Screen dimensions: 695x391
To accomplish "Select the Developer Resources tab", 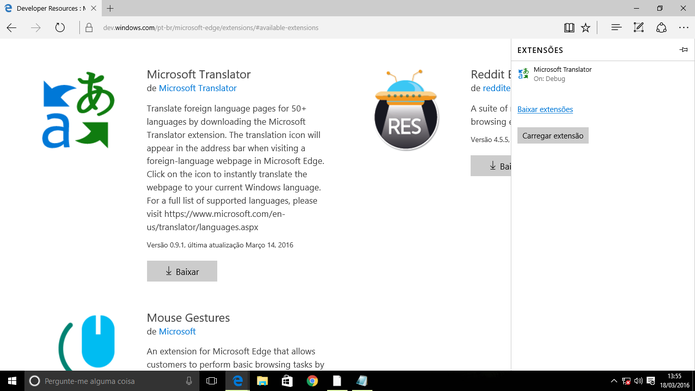I will click(50, 8).
